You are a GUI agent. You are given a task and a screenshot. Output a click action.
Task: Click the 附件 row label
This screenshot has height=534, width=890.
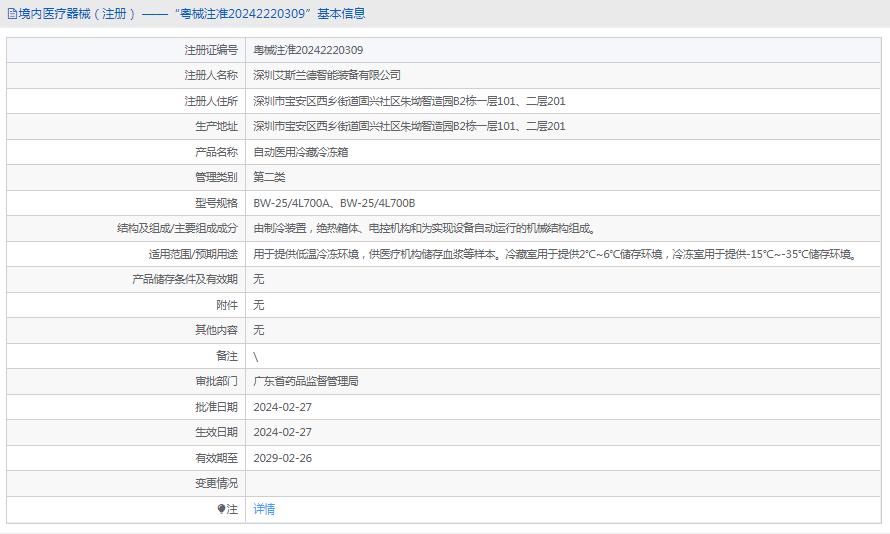[x=227, y=305]
